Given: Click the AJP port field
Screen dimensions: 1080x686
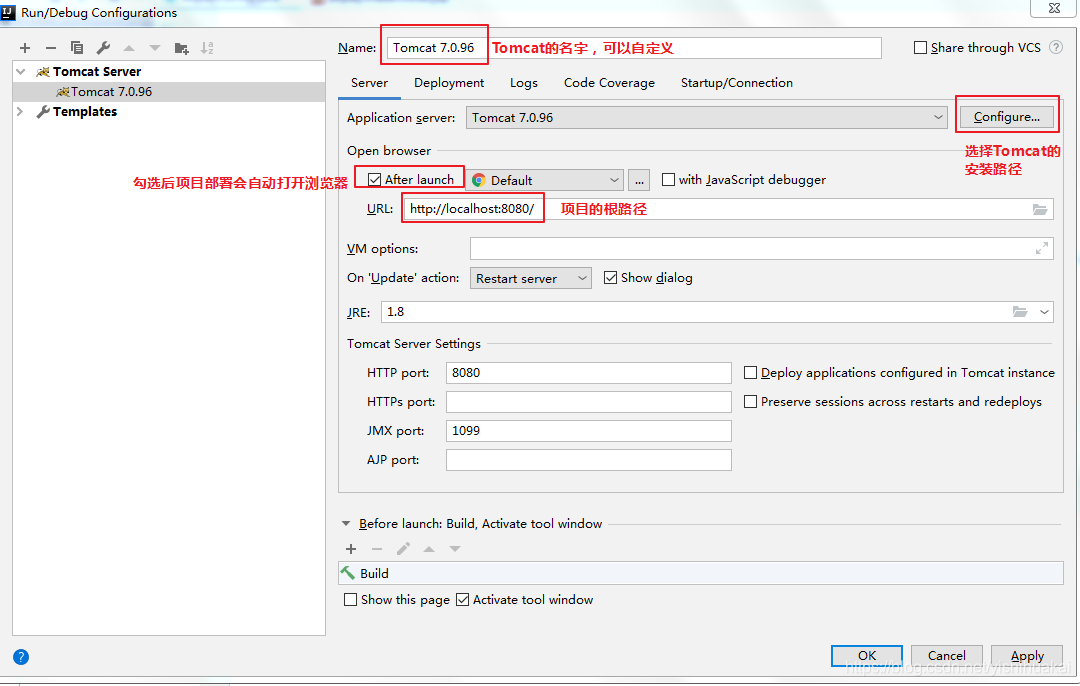Looking at the screenshot, I should tap(588, 459).
